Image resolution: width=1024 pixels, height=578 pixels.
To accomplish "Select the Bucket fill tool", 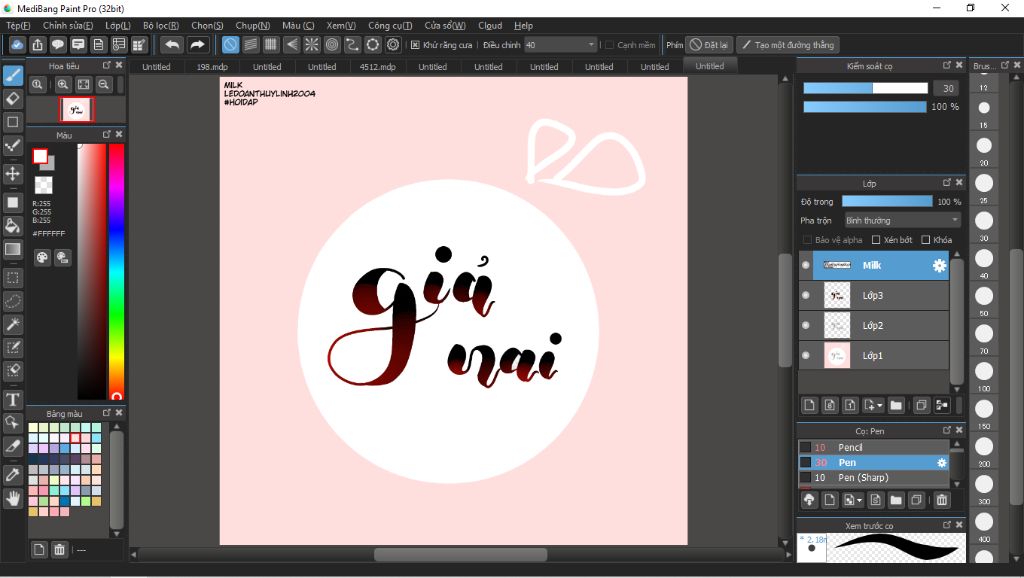I will tap(13, 225).
